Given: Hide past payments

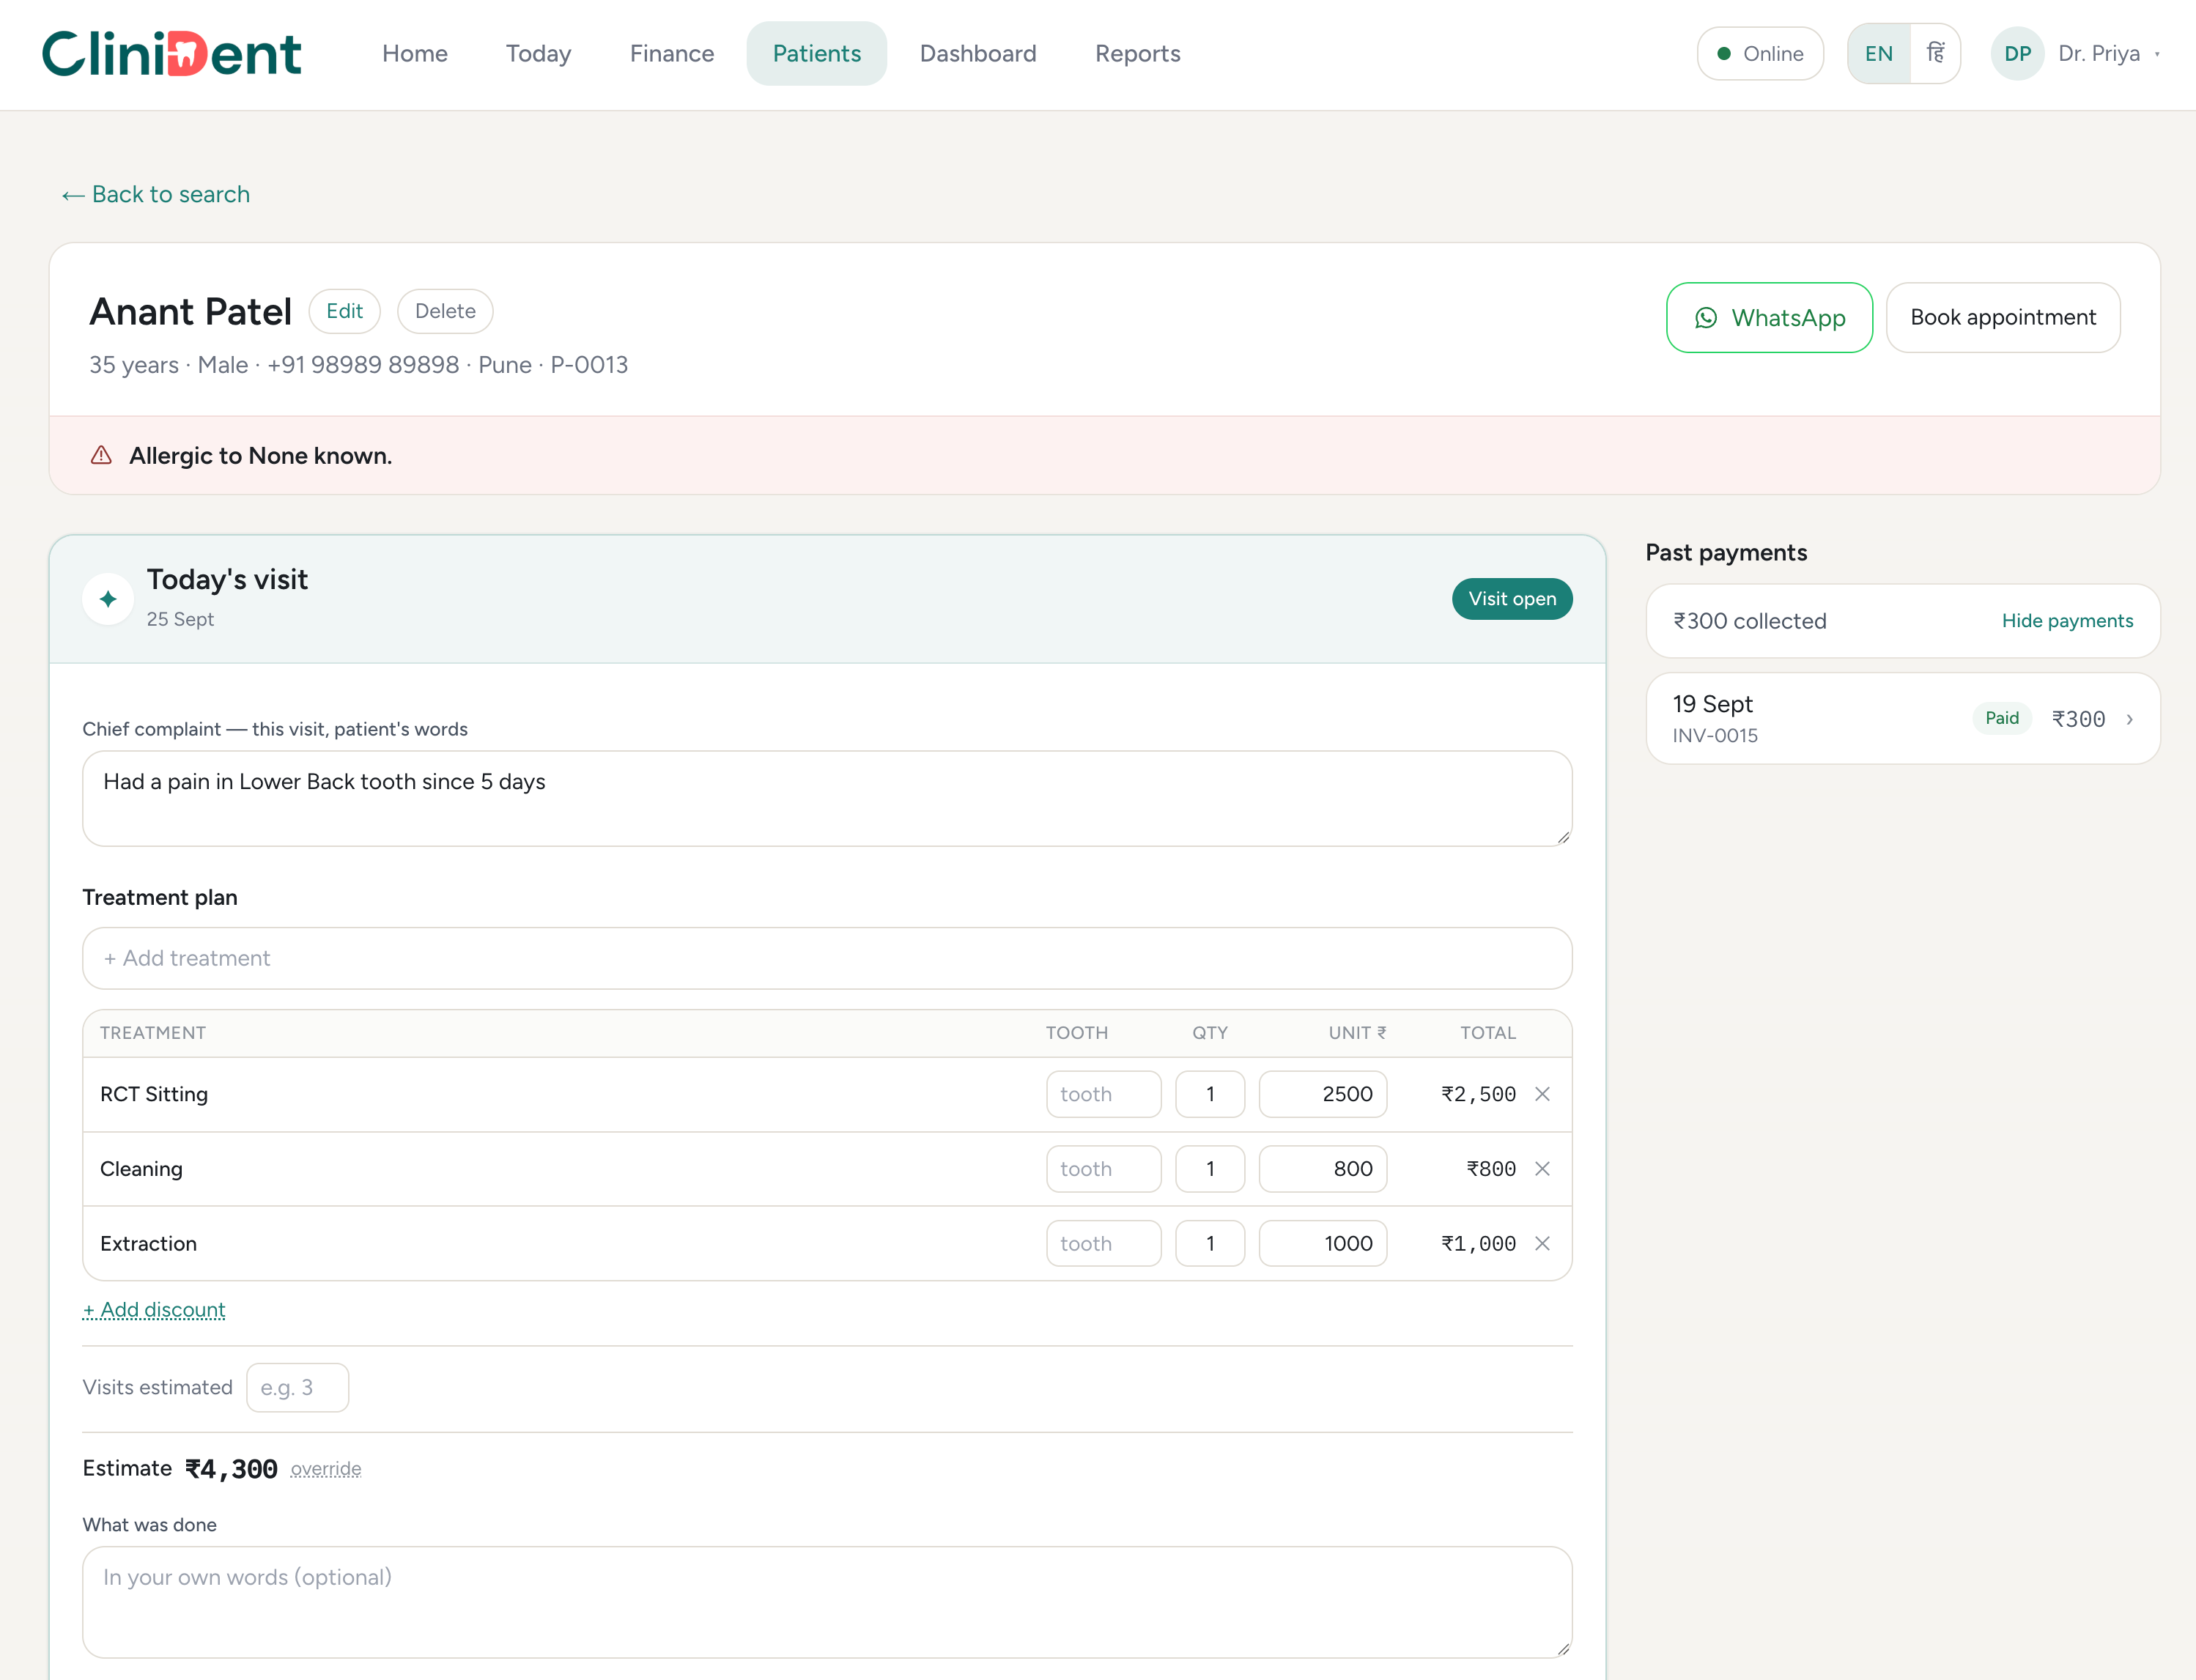Looking at the screenshot, I should point(2067,621).
